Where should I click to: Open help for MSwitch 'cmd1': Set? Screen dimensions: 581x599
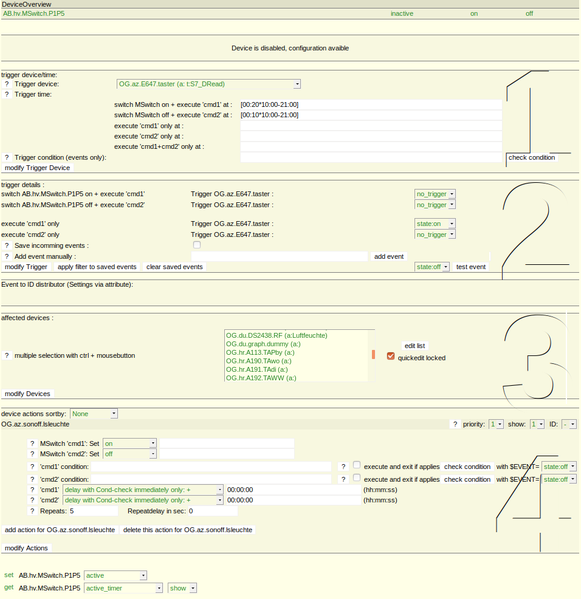click(32, 444)
